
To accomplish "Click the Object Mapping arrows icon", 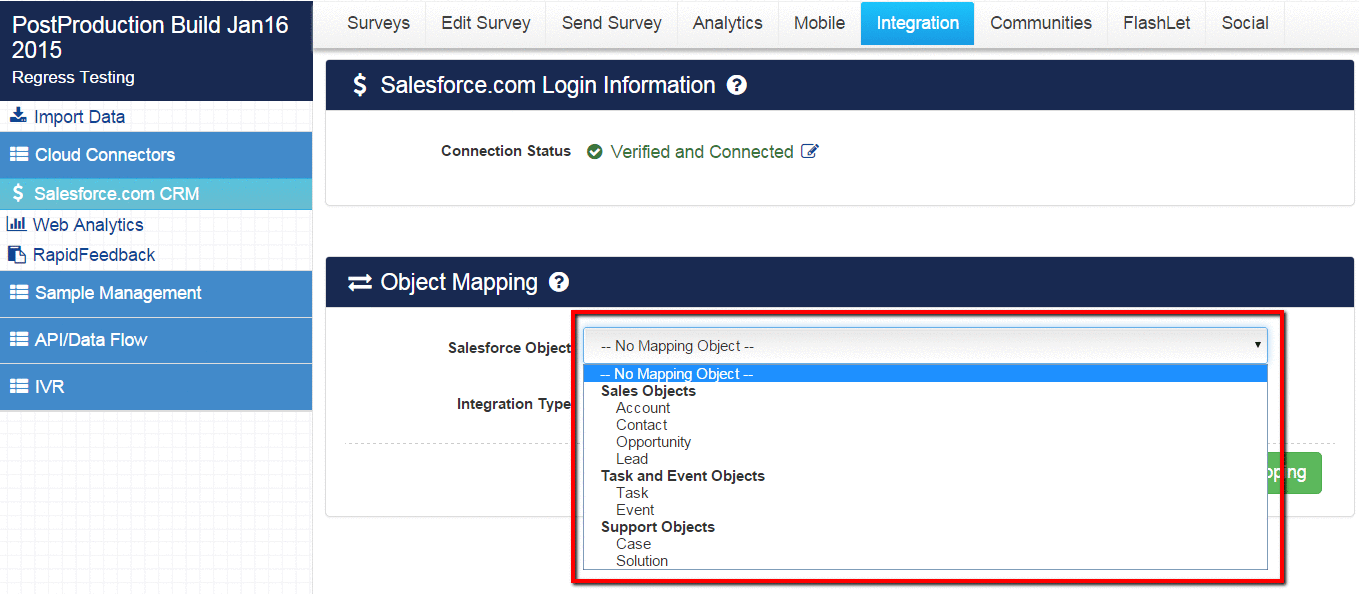I will (360, 282).
